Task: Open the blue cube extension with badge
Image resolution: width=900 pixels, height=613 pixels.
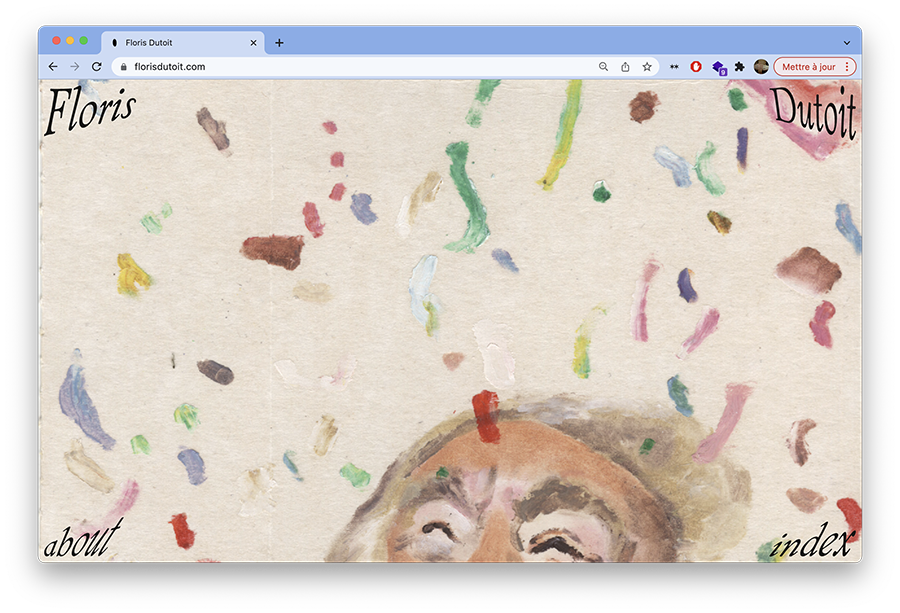Action: pyautogui.click(x=719, y=68)
